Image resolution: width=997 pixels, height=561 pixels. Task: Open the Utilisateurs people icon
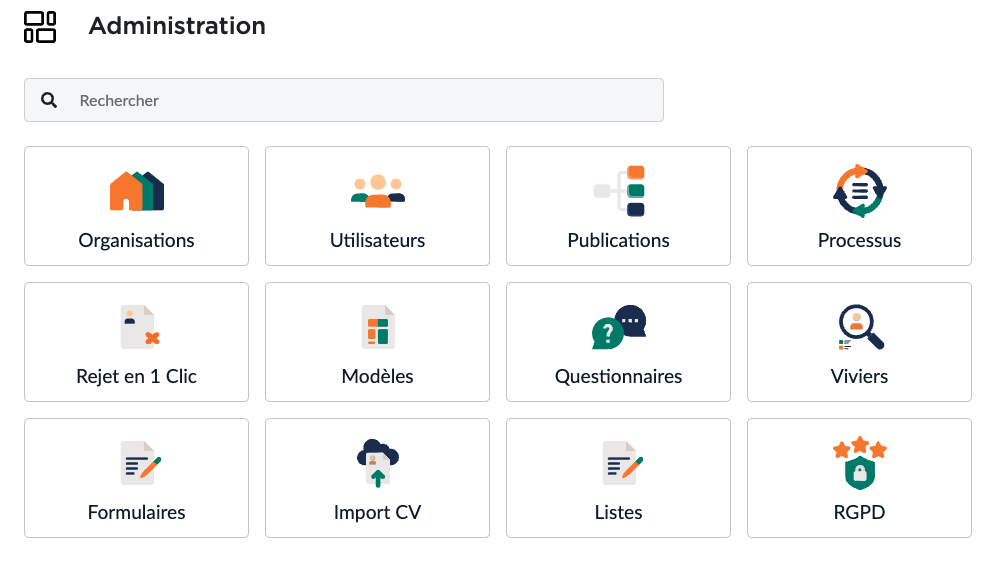[x=377, y=191]
